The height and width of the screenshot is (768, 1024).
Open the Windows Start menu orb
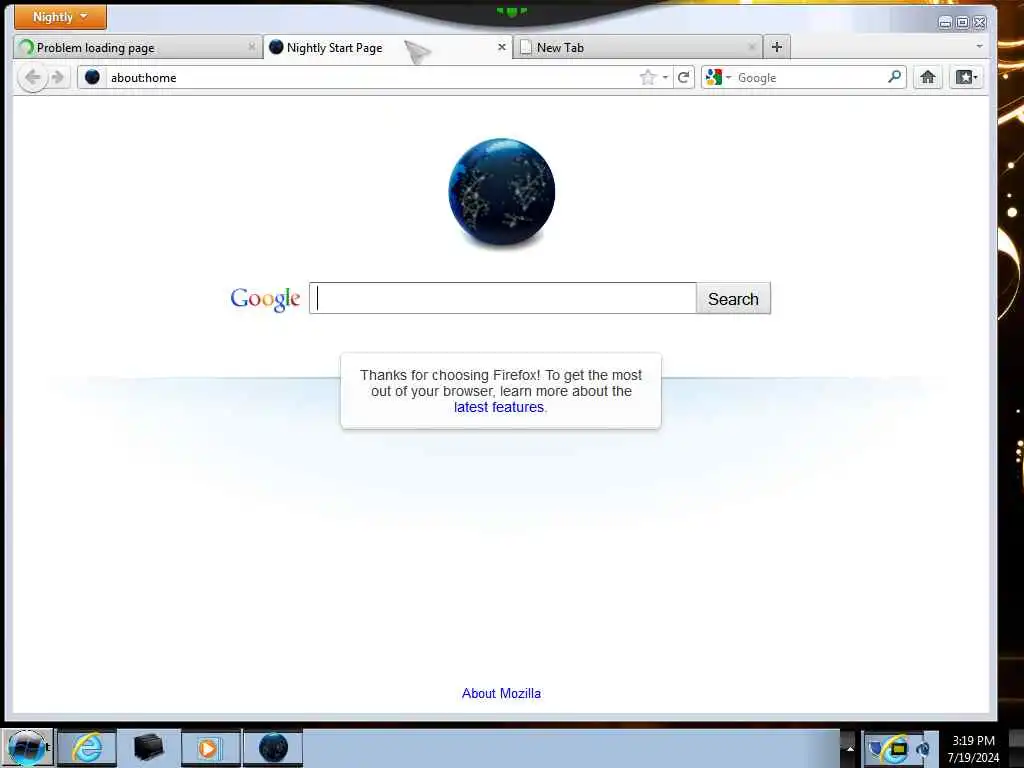[26, 748]
